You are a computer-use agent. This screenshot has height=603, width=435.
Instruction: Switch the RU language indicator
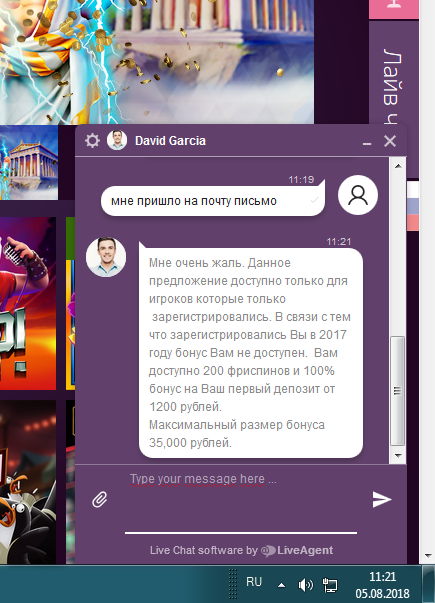coord(254,581)
